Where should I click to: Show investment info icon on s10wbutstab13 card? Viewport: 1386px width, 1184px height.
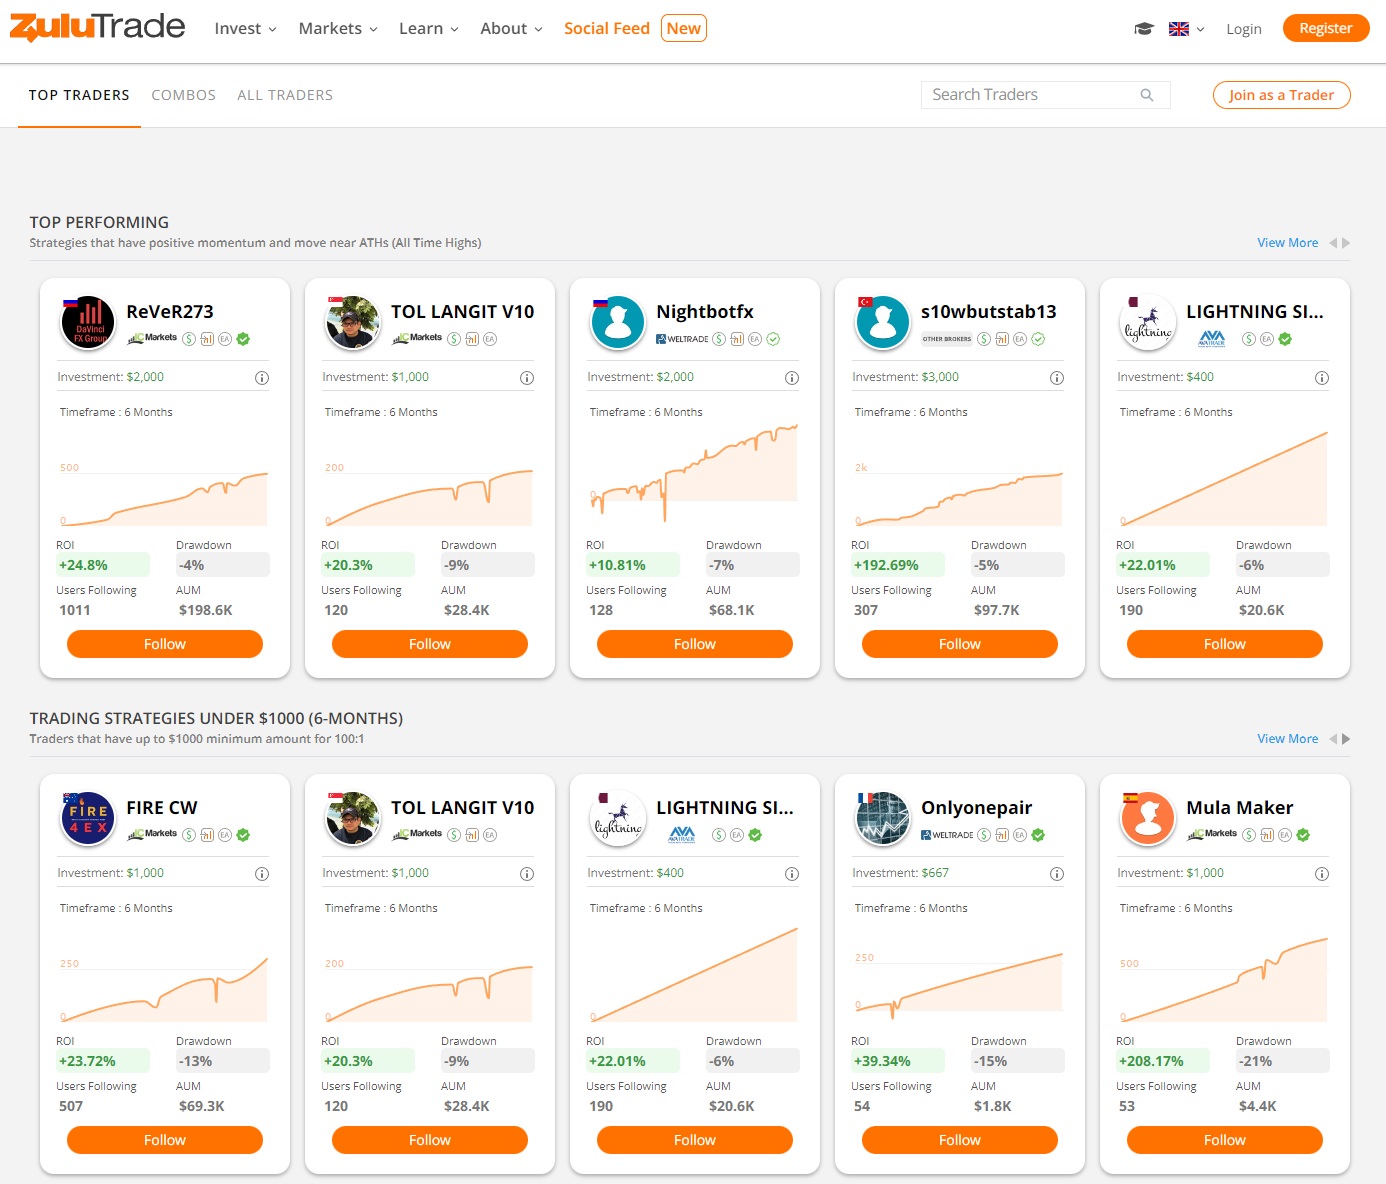click(x=1057, y=378)
